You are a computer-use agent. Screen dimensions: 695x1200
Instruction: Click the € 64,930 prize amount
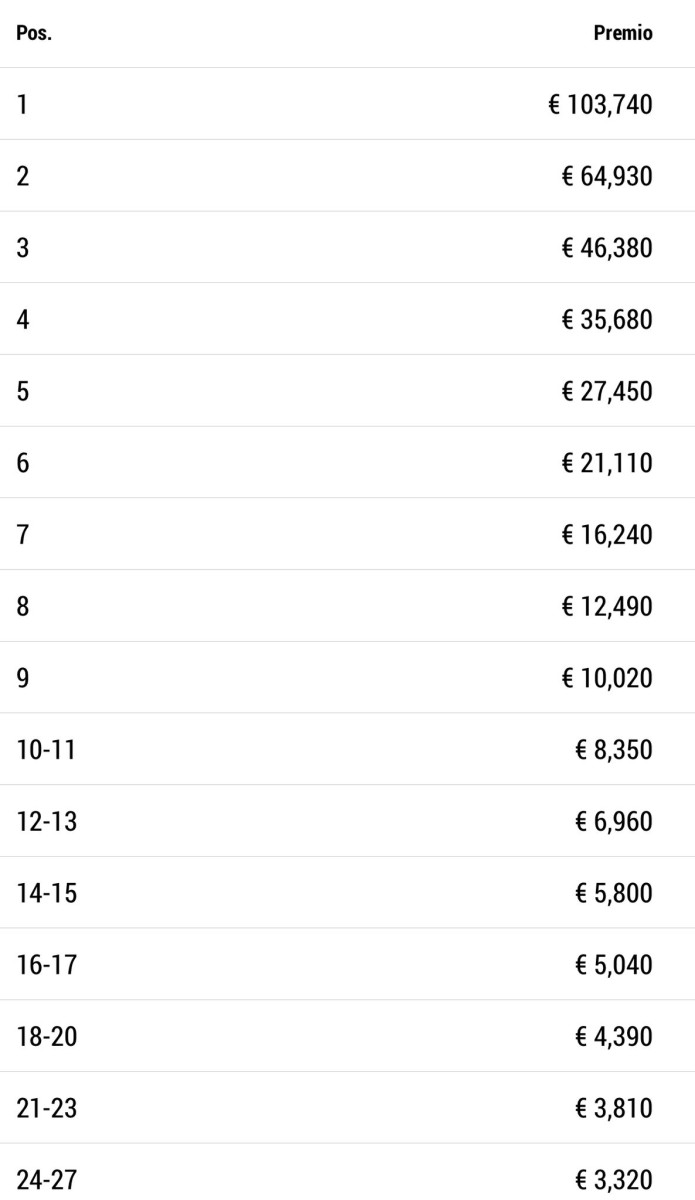[x=606, y=177]
